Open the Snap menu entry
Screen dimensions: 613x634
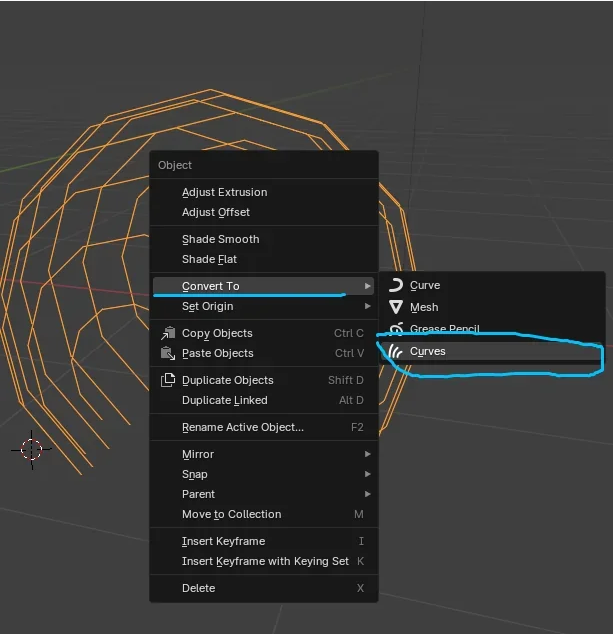coord(264,474)
